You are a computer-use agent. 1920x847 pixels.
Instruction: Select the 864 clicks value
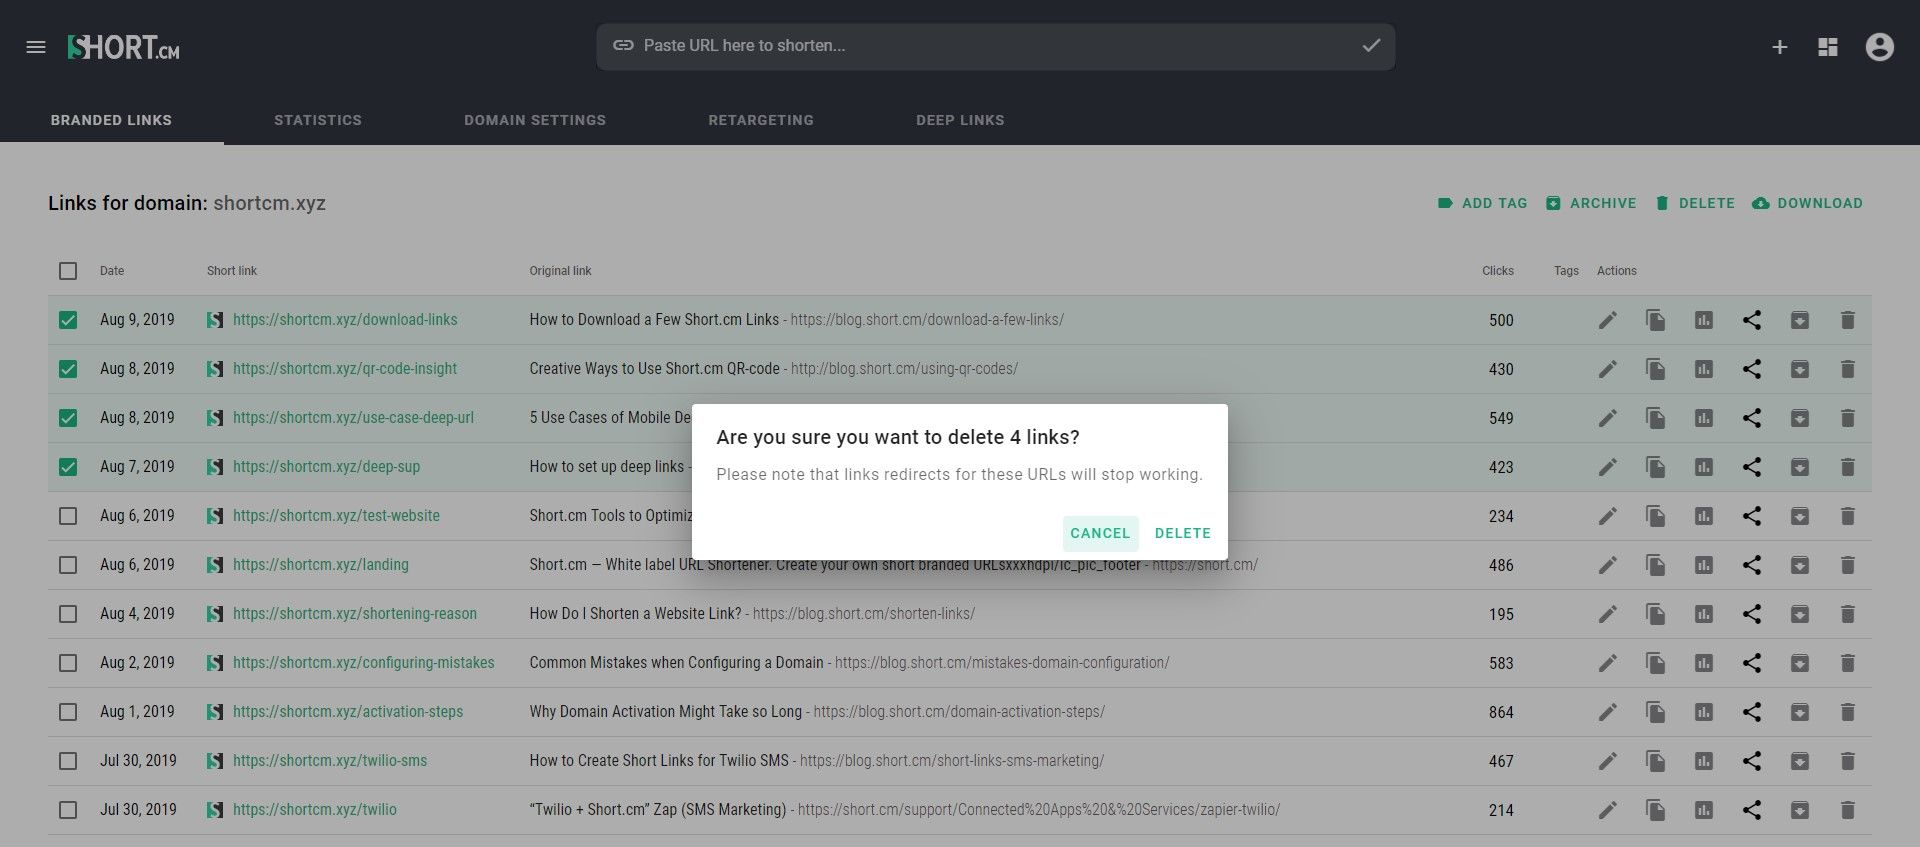[1501, 712]
